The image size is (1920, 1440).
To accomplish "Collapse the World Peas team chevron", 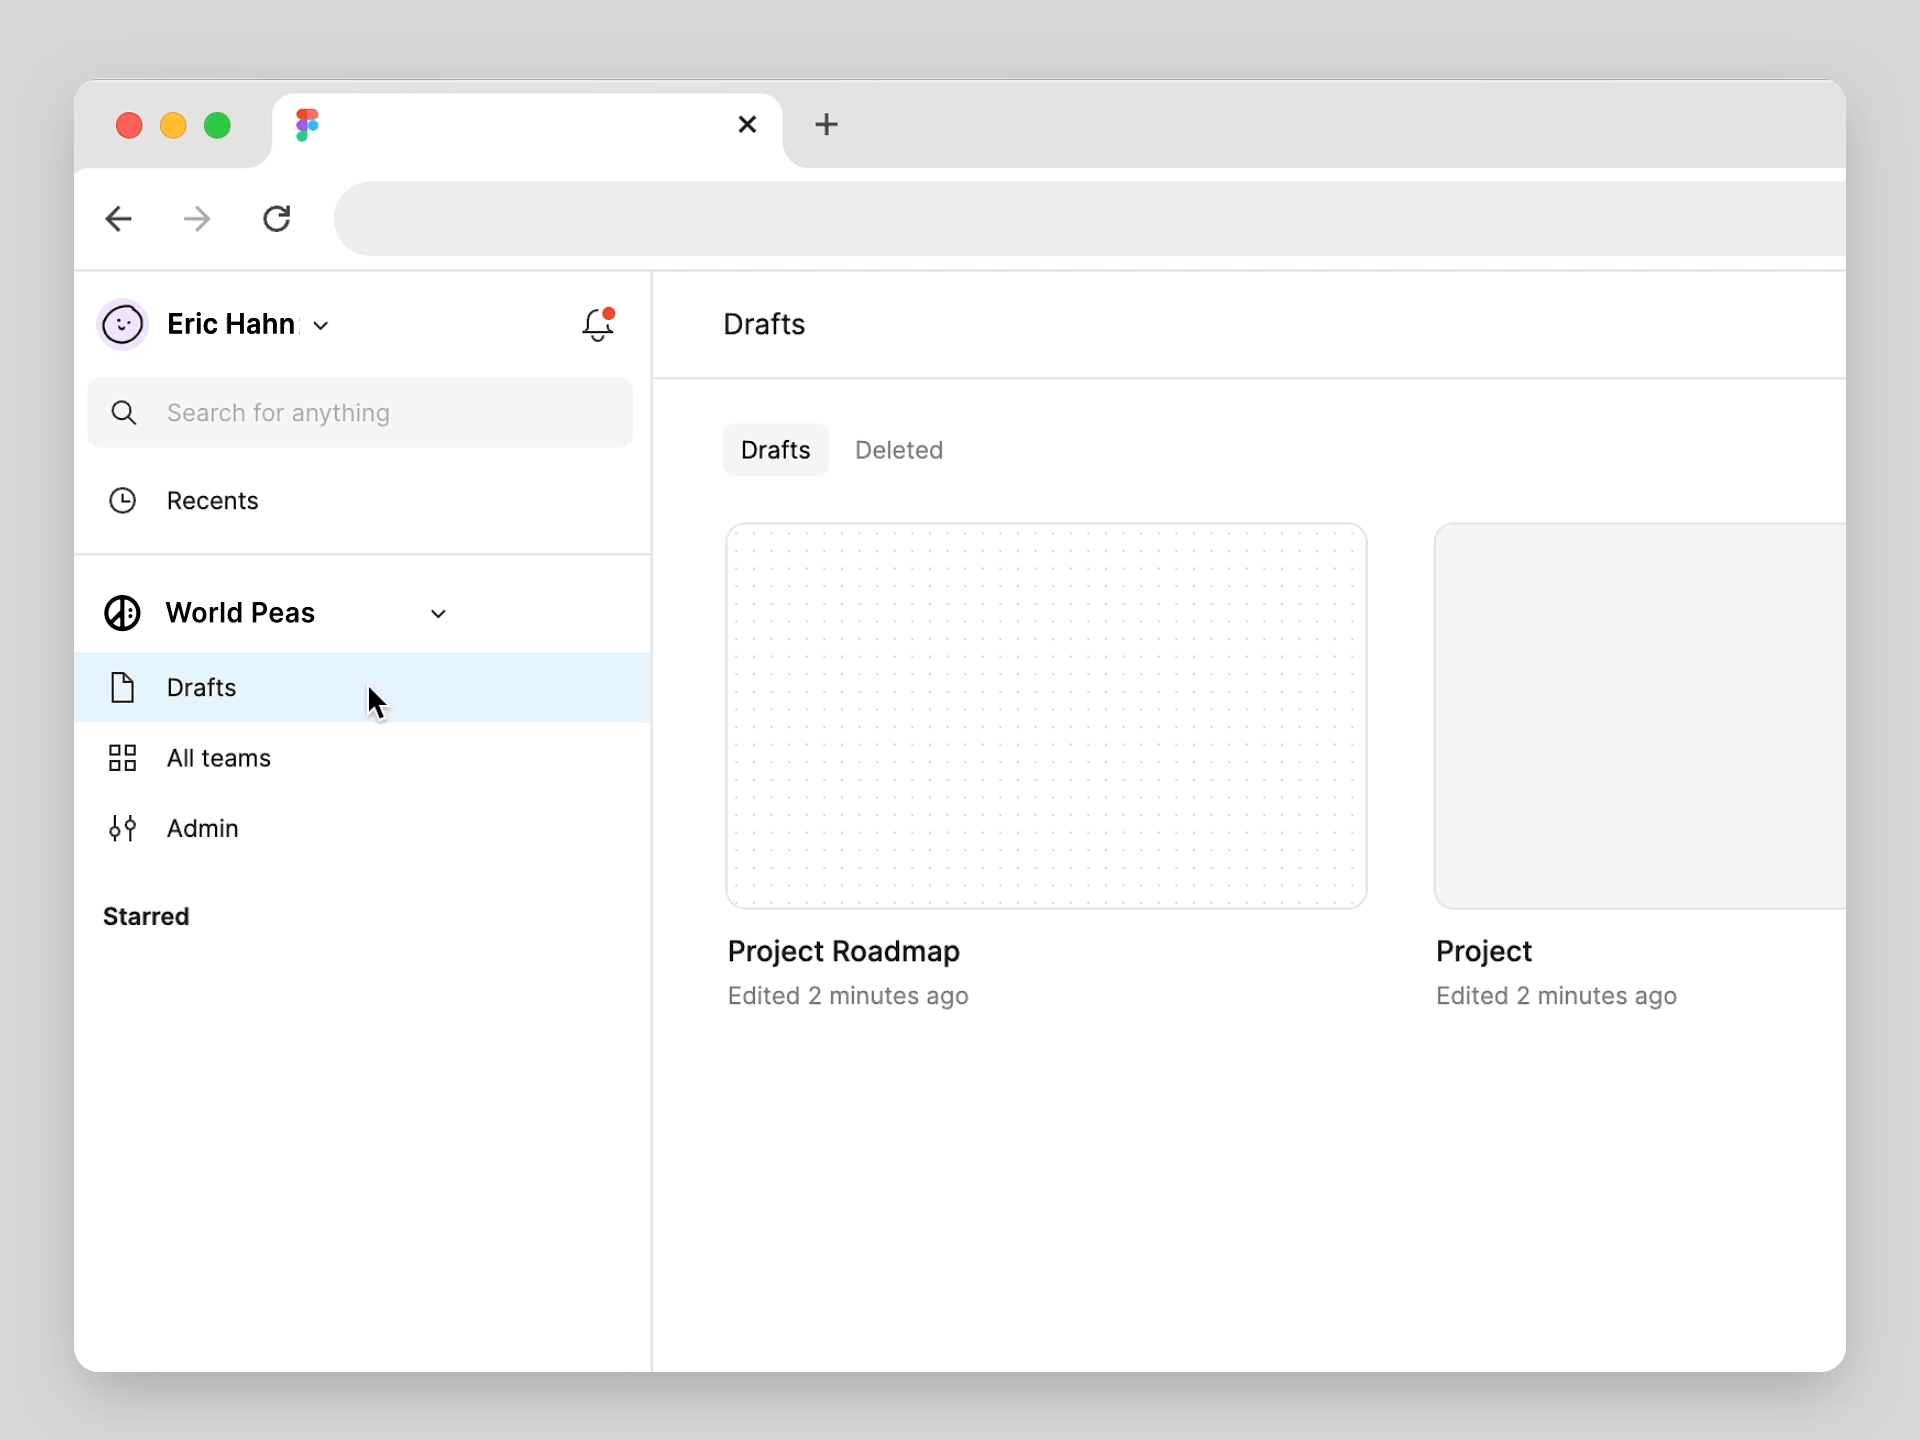I will click(438, 613).
